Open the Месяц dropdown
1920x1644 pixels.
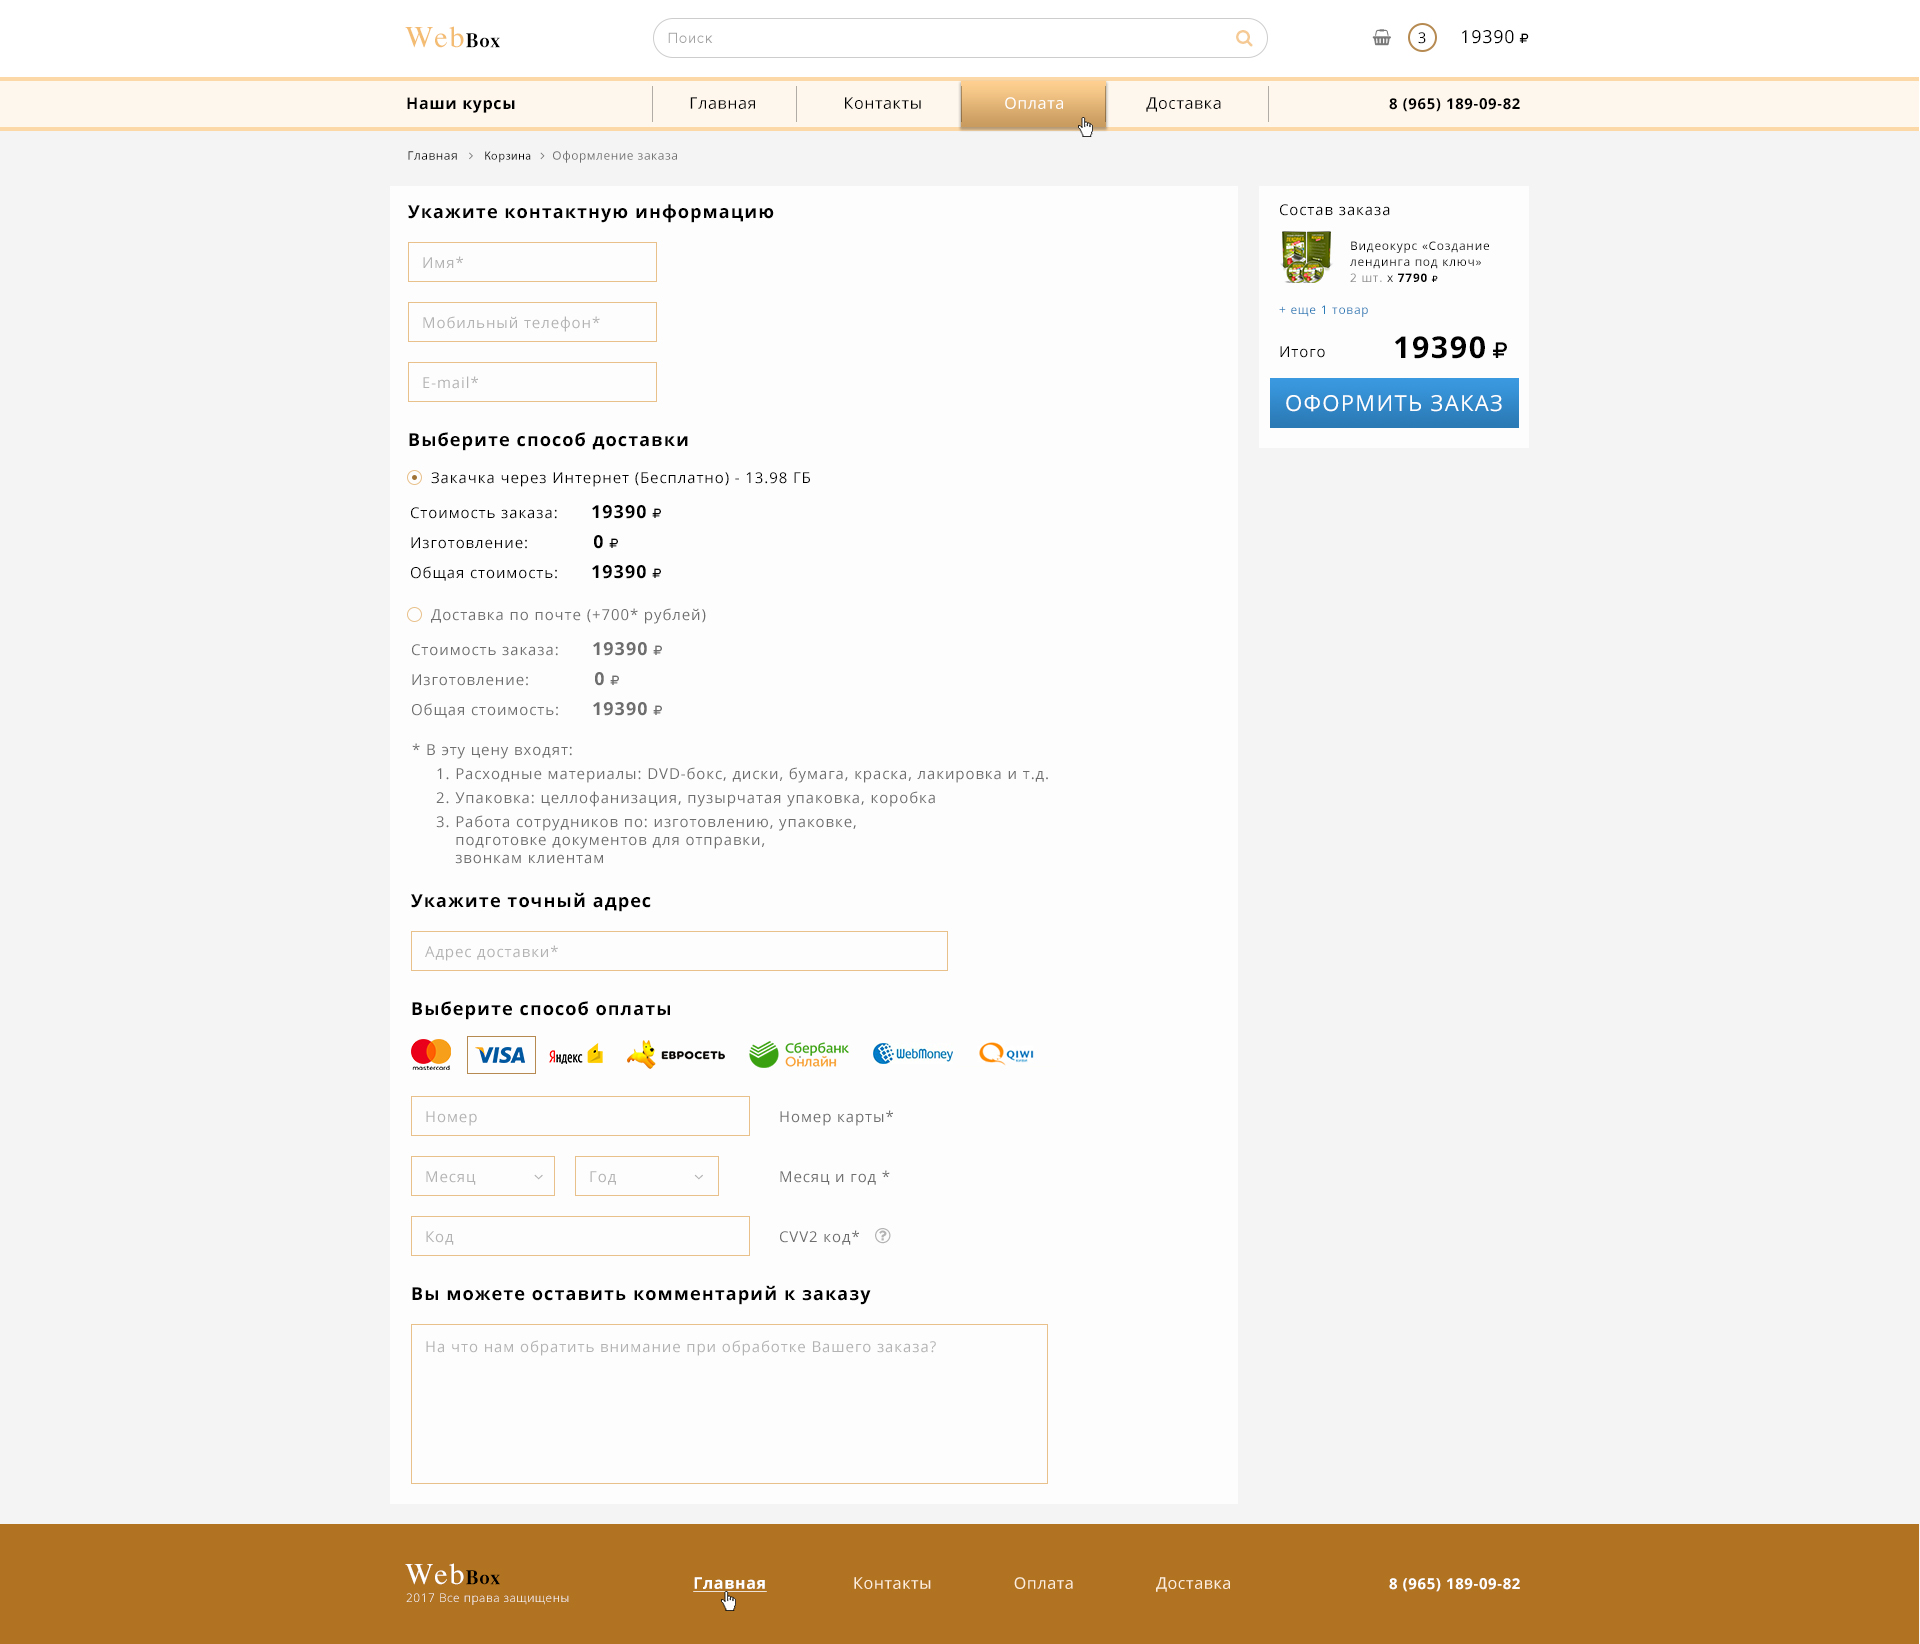pyautogui.click(x=483, y=1176)
